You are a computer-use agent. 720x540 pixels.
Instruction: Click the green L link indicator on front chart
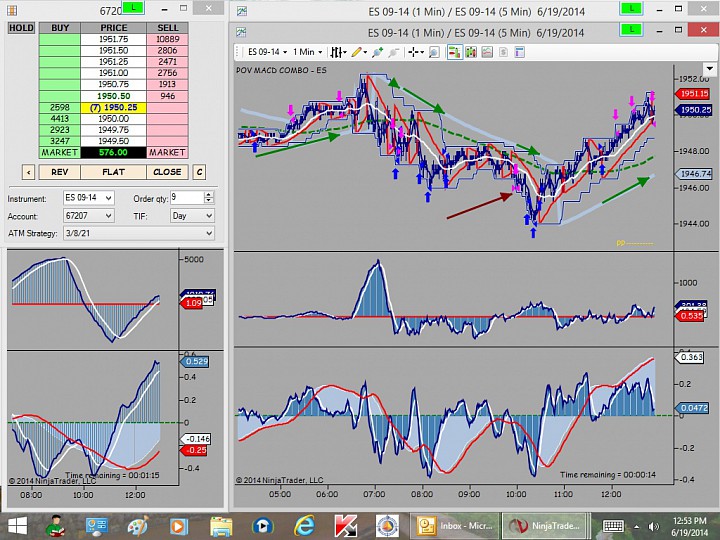(631, 29)
